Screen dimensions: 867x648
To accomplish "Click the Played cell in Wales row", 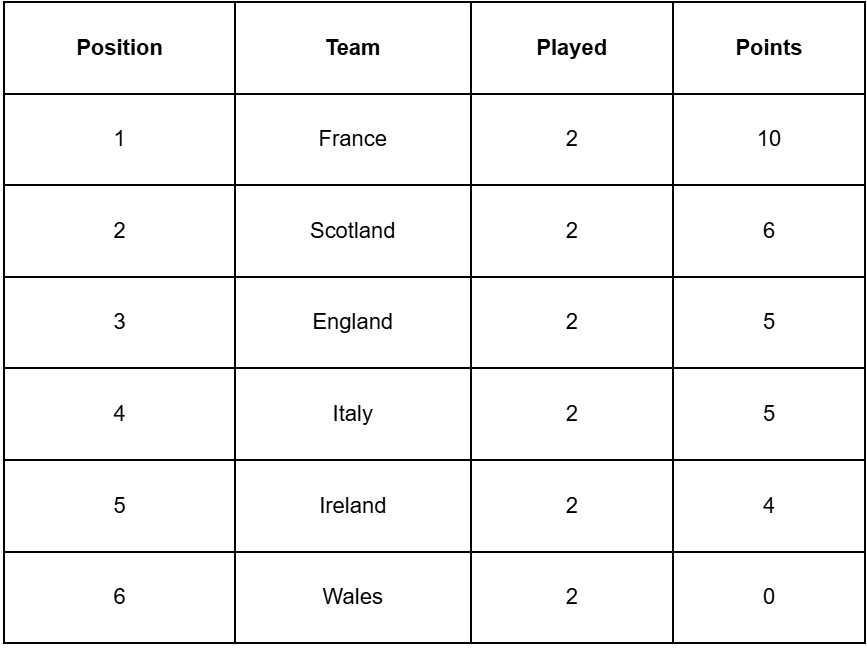I will [571, 597].
